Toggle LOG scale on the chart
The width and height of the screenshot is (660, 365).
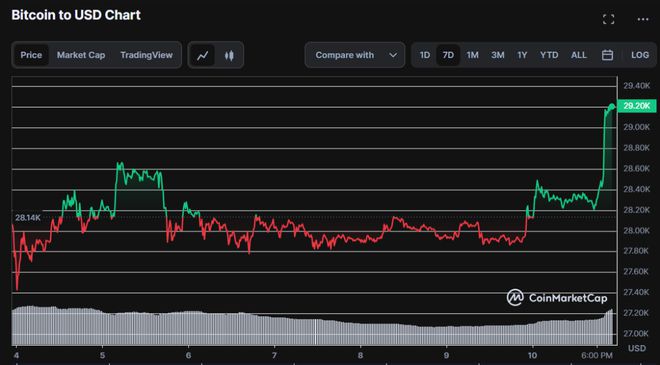pos(640,55)
